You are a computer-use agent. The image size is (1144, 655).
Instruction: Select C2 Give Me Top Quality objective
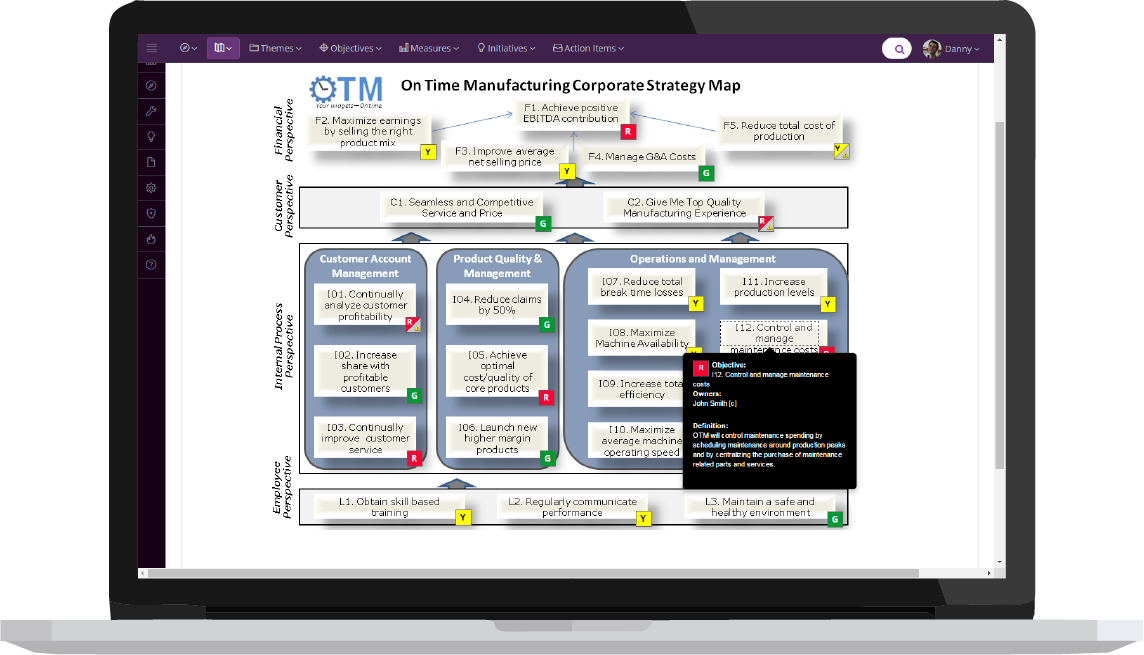tap(684, 207)
